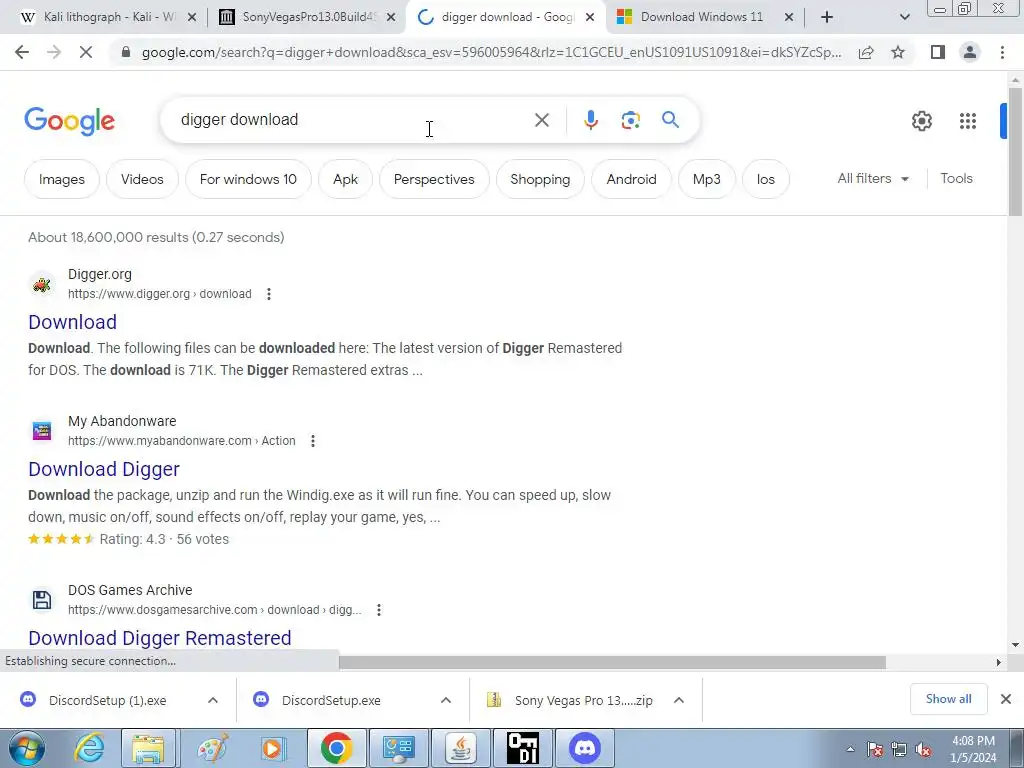Viewport: 1024px width, 768px height.
Task: Open the Windows Start menu
Action: point(27,748)
